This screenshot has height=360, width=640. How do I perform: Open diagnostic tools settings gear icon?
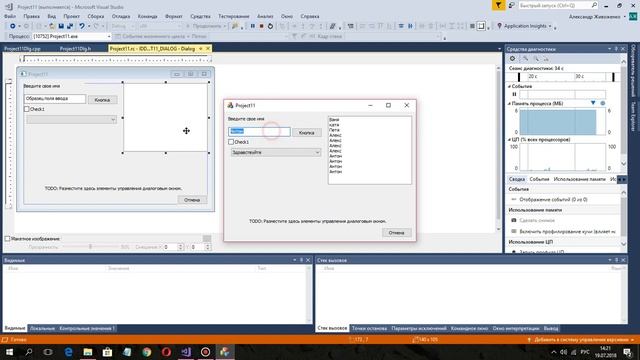tap(513, 59)
